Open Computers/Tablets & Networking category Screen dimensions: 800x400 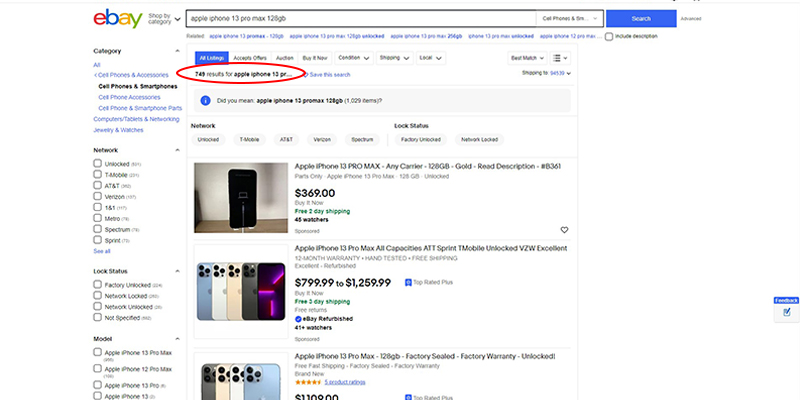click(136, 119)
